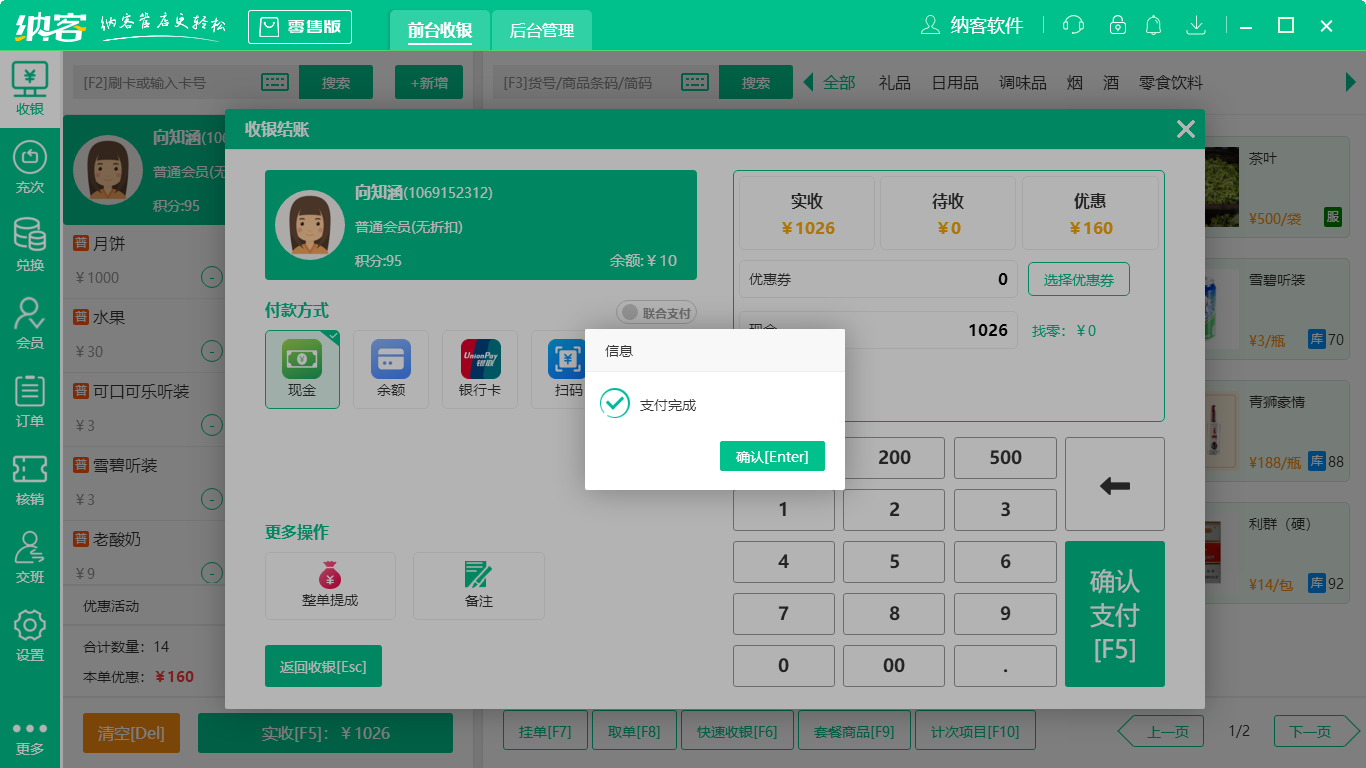1366x768 pixels.
Task: Open the 选择优惠券 coupon selector
Action: point(1078,279)
